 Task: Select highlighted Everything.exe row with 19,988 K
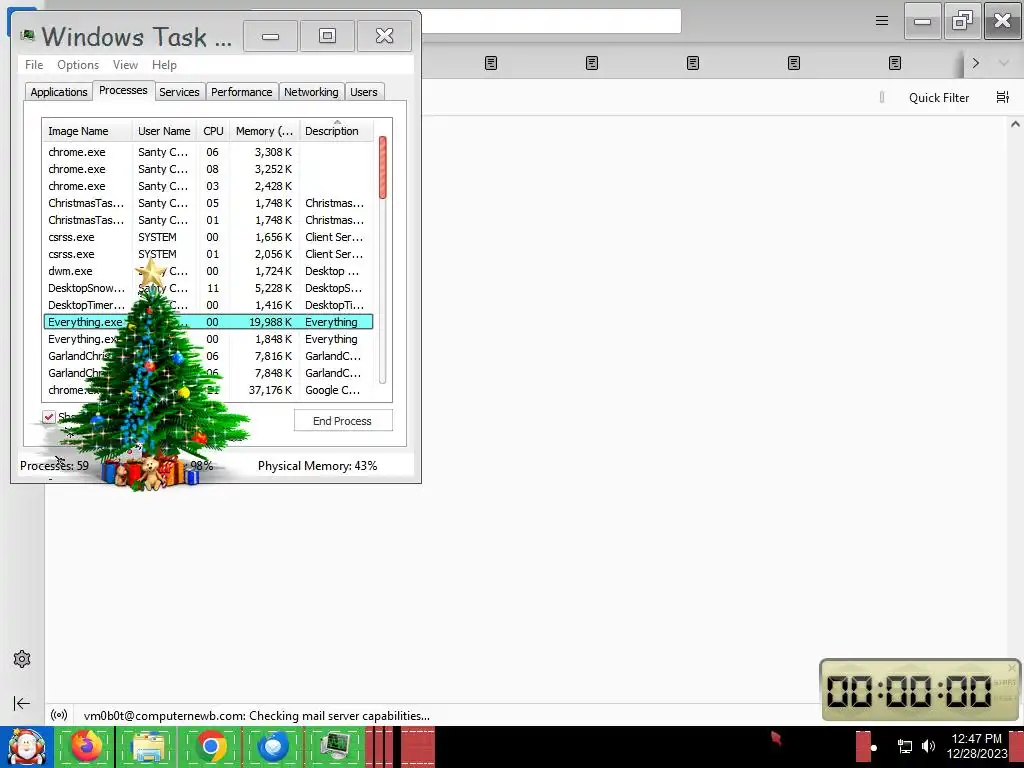(208, 321)
